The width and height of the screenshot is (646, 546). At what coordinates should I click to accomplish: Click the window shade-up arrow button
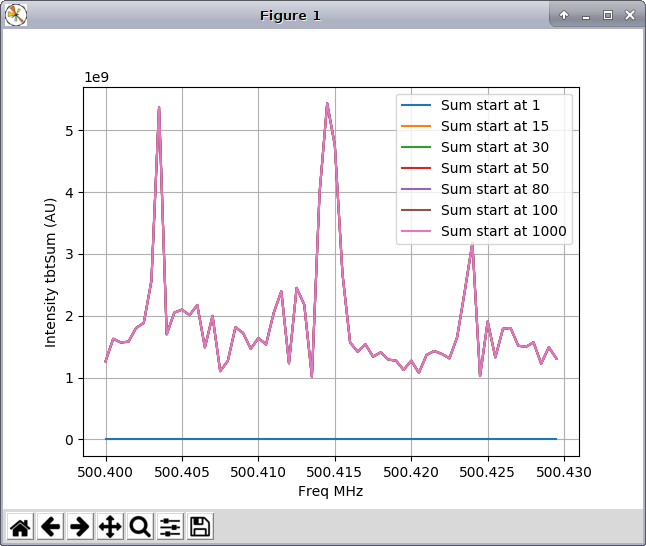(564, 15)
